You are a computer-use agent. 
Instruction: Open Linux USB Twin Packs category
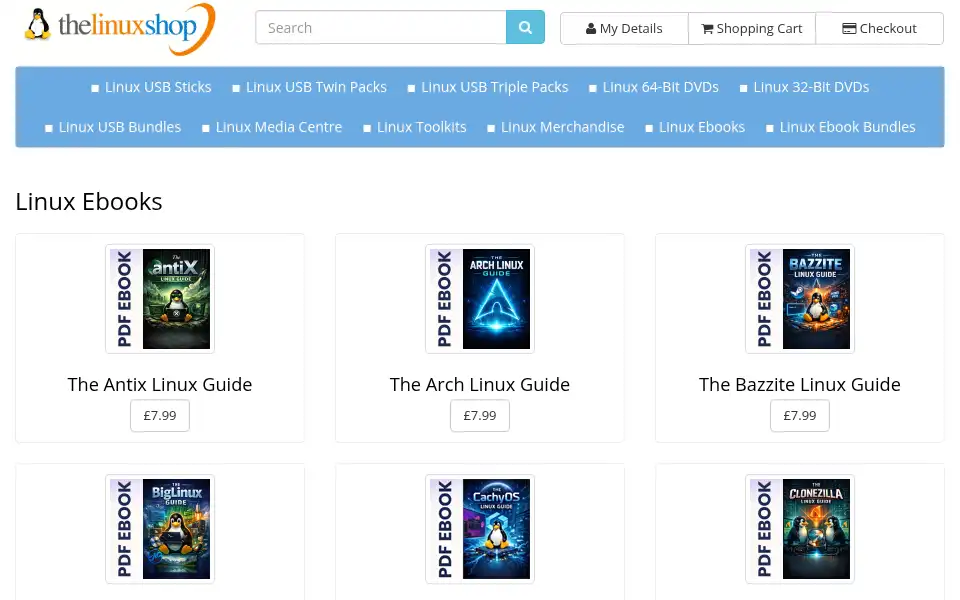coord(316,87)
